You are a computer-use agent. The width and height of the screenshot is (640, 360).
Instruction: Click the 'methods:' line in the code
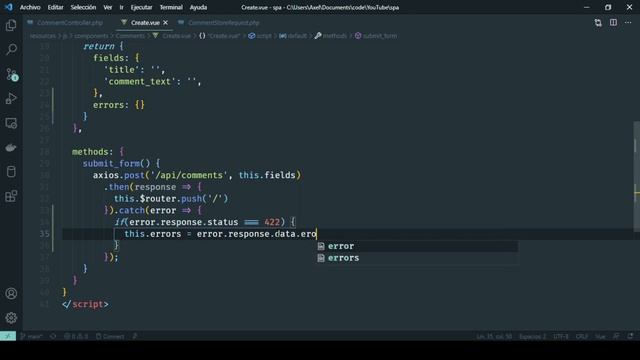[x=98, y=152]
